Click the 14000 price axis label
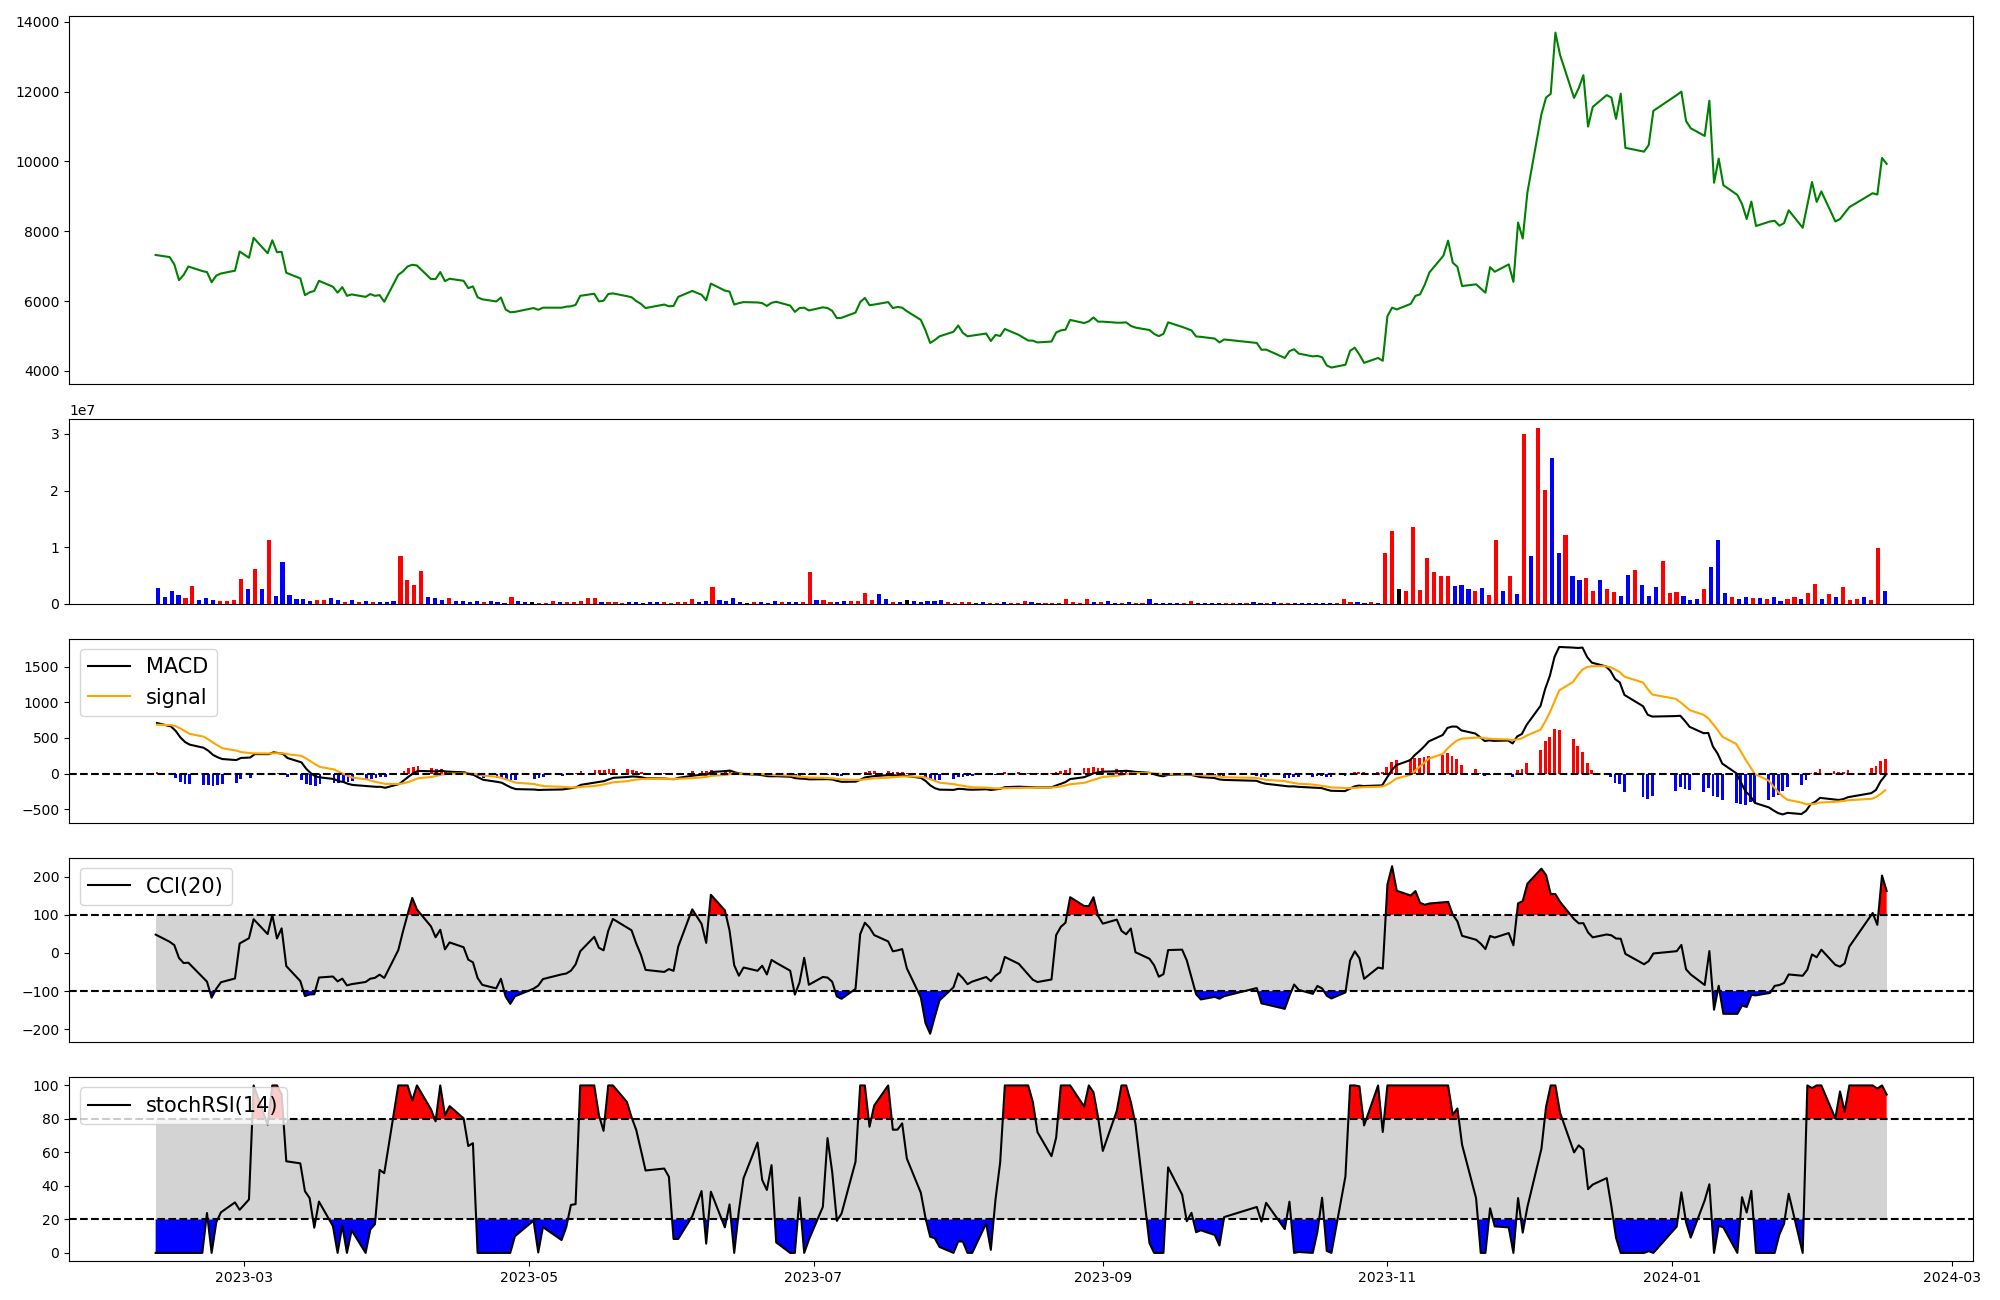Image resolution: width=2000 pixels, height=1300 pixels. [x=38, y=22]
